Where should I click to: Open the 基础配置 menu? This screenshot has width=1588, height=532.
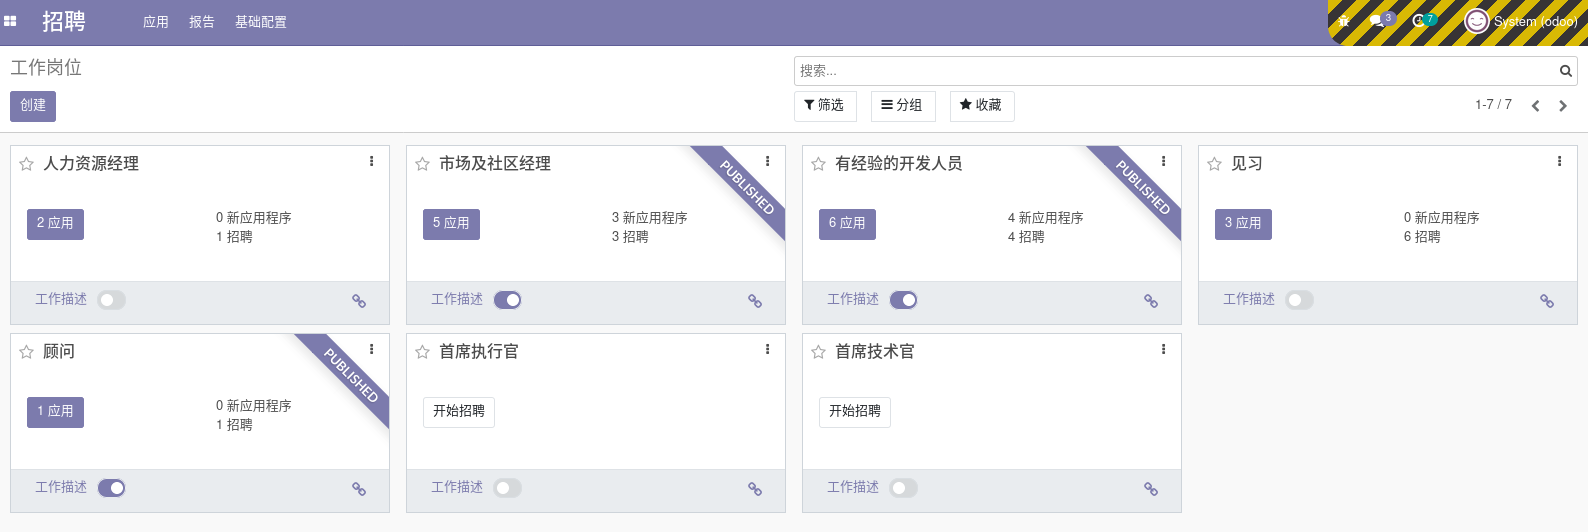coord(261,22)
